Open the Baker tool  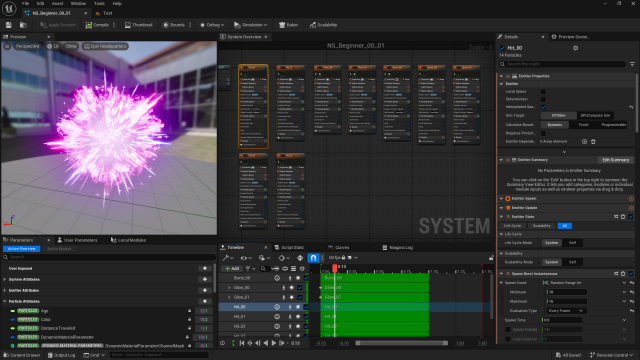[x=288, y=25]
